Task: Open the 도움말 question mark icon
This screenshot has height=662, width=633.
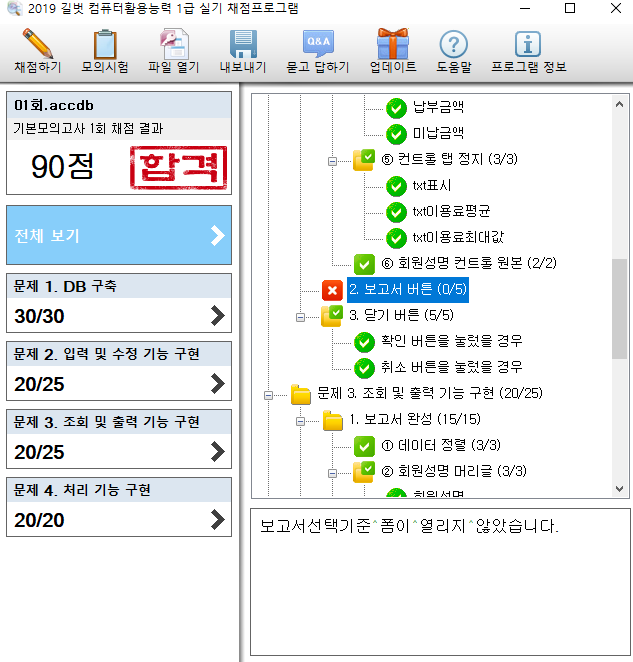Action: pos(454,44)
